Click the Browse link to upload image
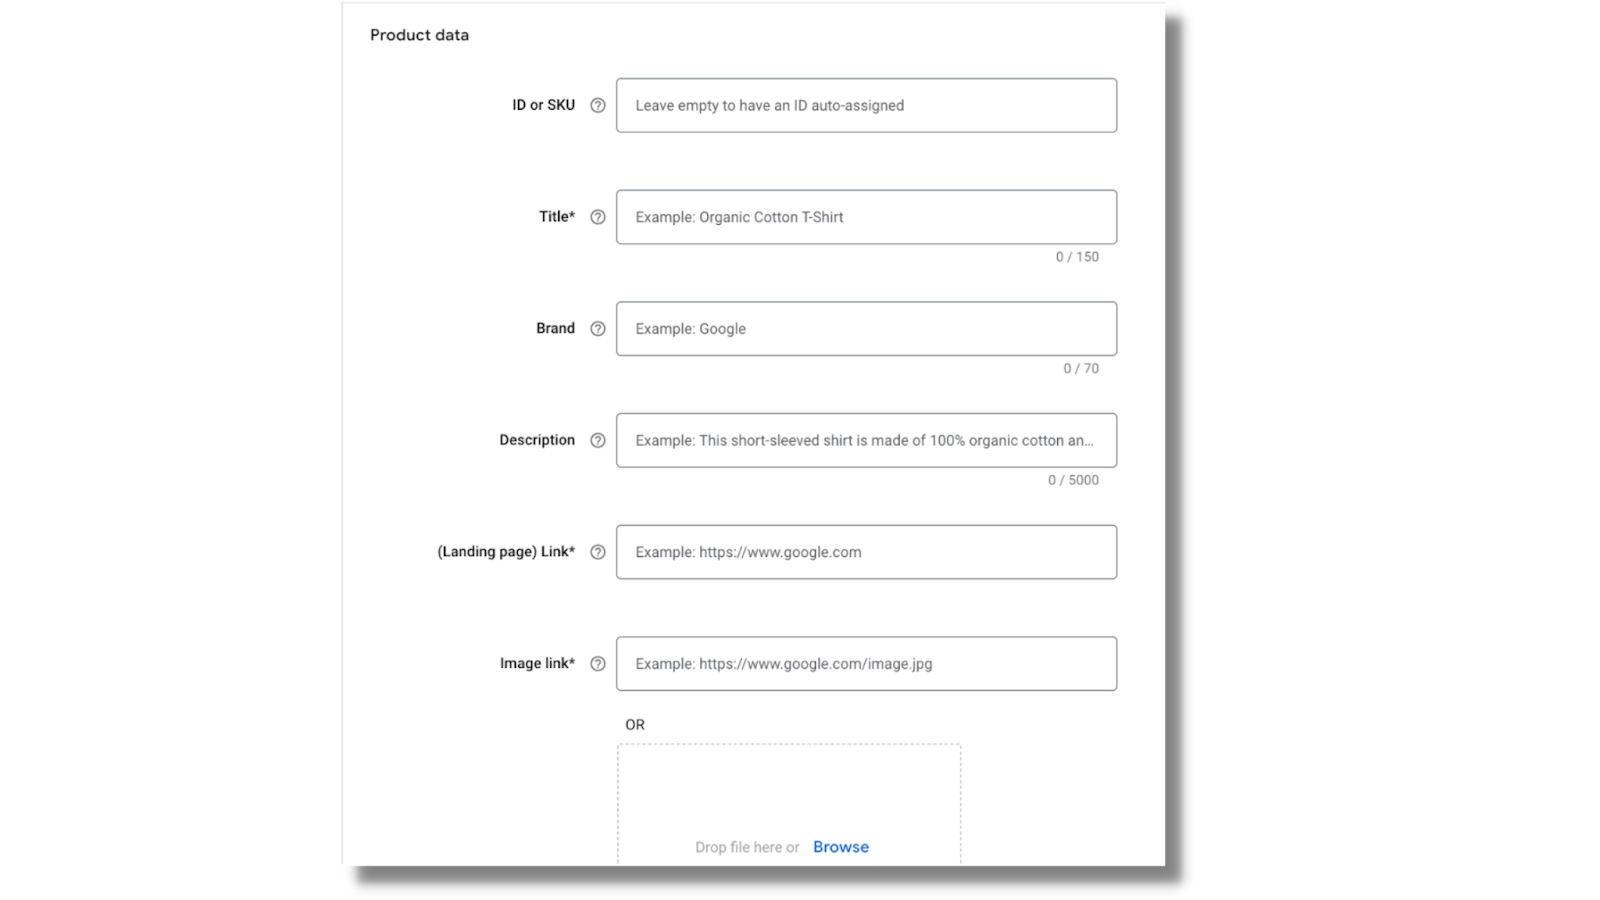Screen dimensions: 1600x900 841,847
